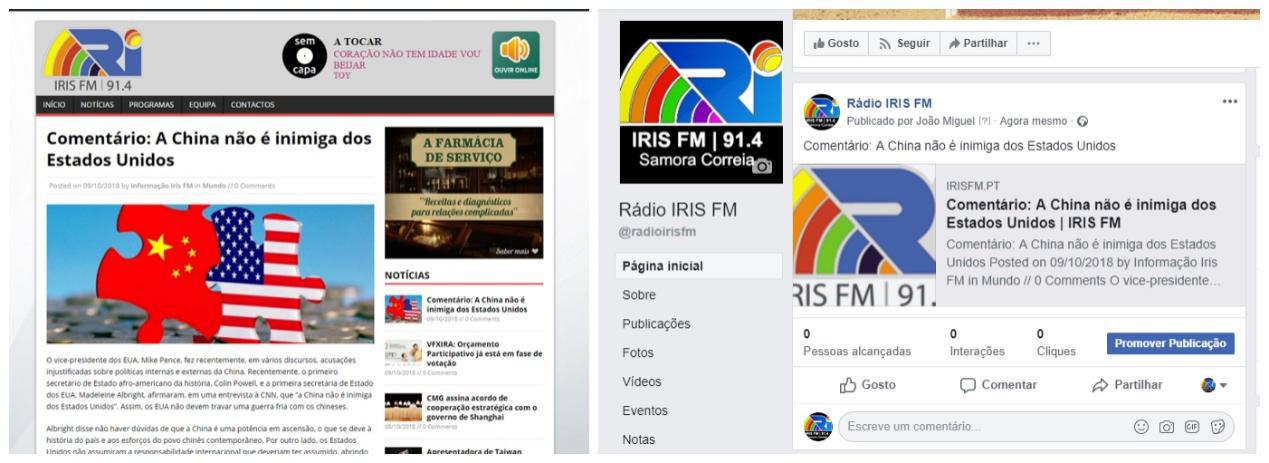The width and height of the screenshot is (1269, 463).
Task: Click the sticker icon in comment box
Action: pos(1216,427)
